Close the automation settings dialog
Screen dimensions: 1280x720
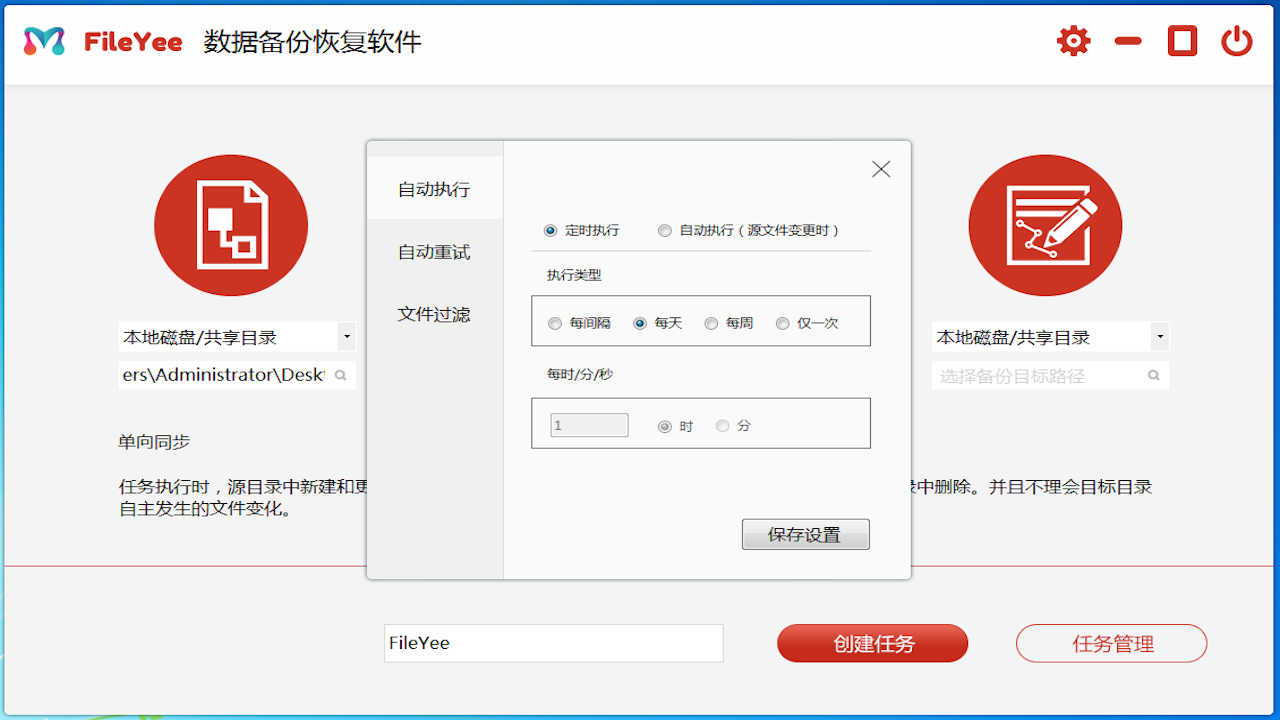(880, 168)
